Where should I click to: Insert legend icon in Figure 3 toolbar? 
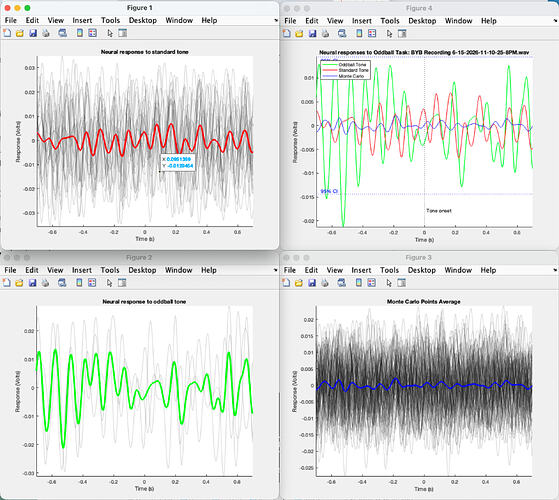(x=371, y=283)
